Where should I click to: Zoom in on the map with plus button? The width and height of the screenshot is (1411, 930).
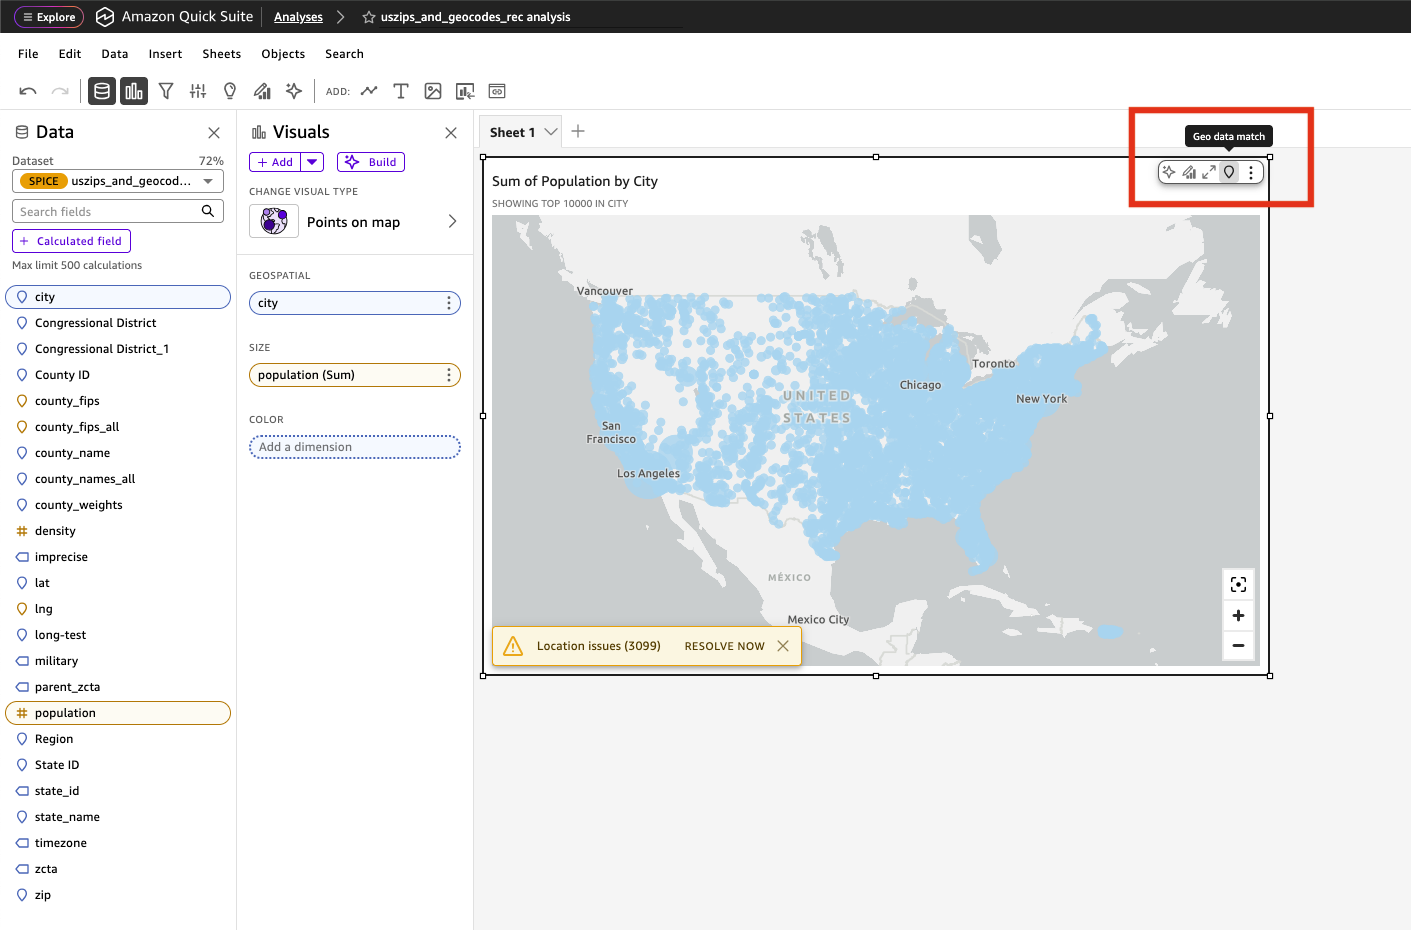click(x=1238, y=616)
